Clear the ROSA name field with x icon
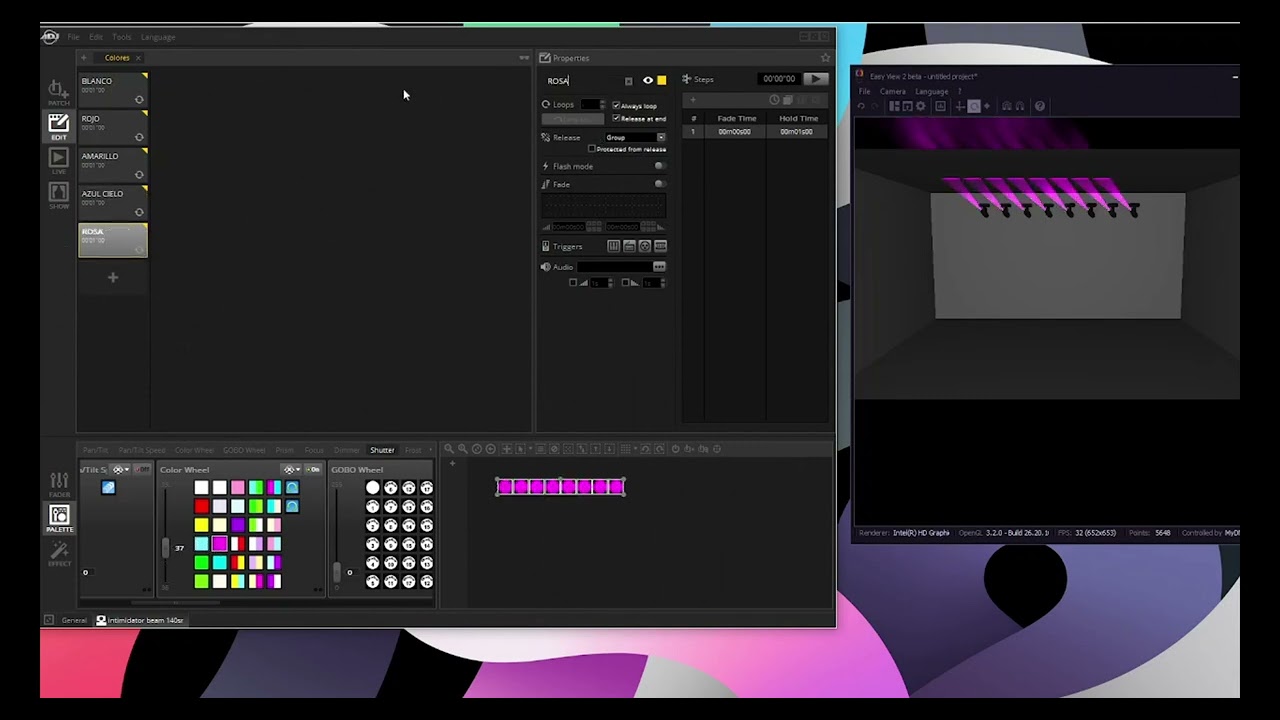 (628, 81)
